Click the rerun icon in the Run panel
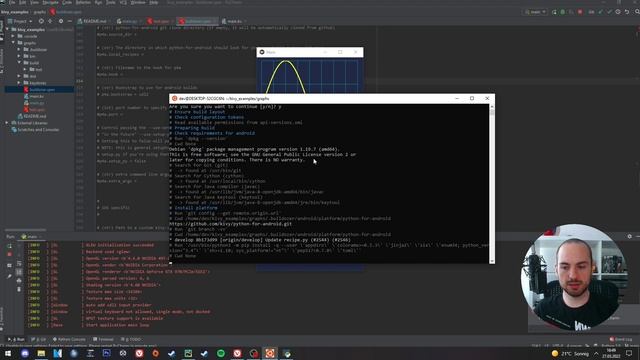 pyautogui.click(x=9, y=246)
